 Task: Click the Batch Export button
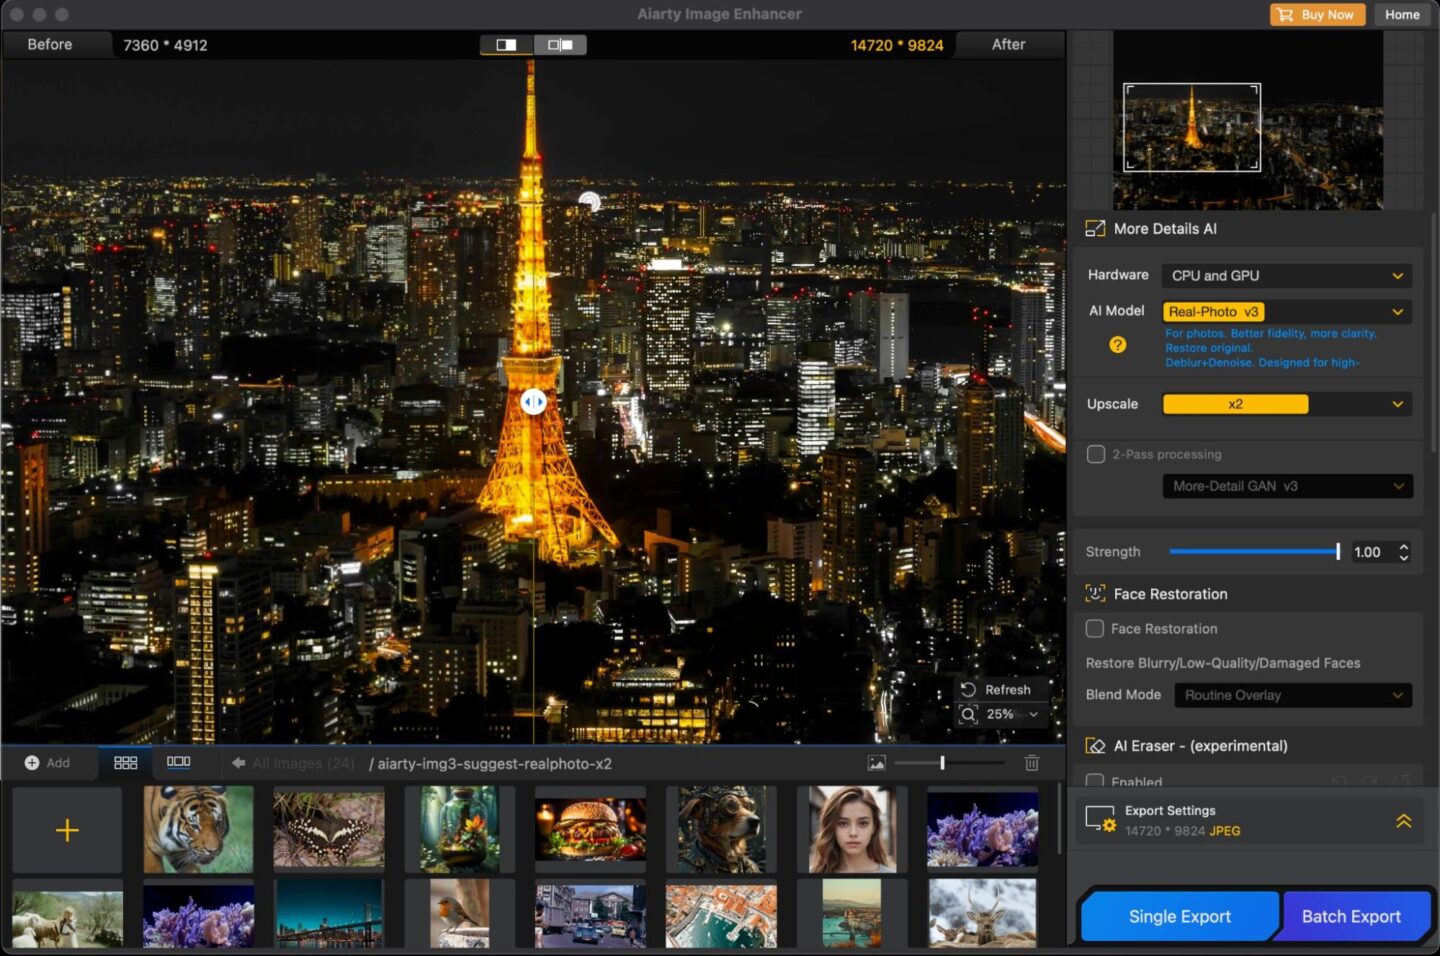[x=1352, y=916]
